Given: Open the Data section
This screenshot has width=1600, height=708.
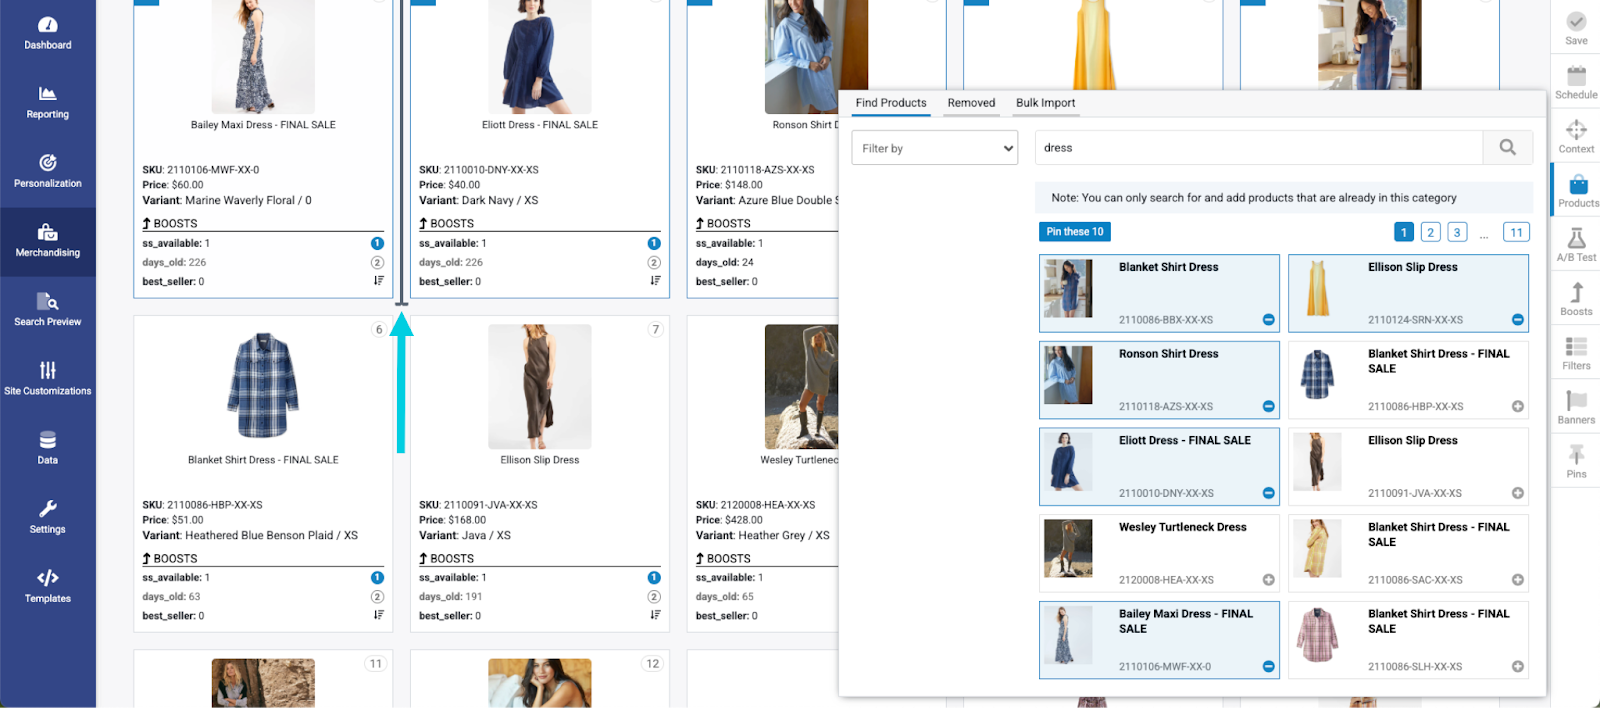Looking at the screenshot, I should coord(48,448).
